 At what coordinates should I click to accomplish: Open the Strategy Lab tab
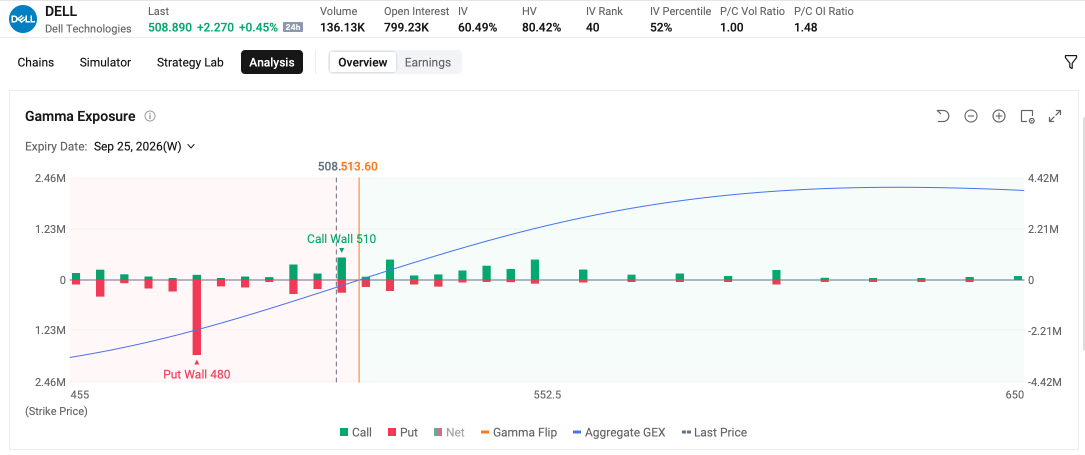(190, 62)
